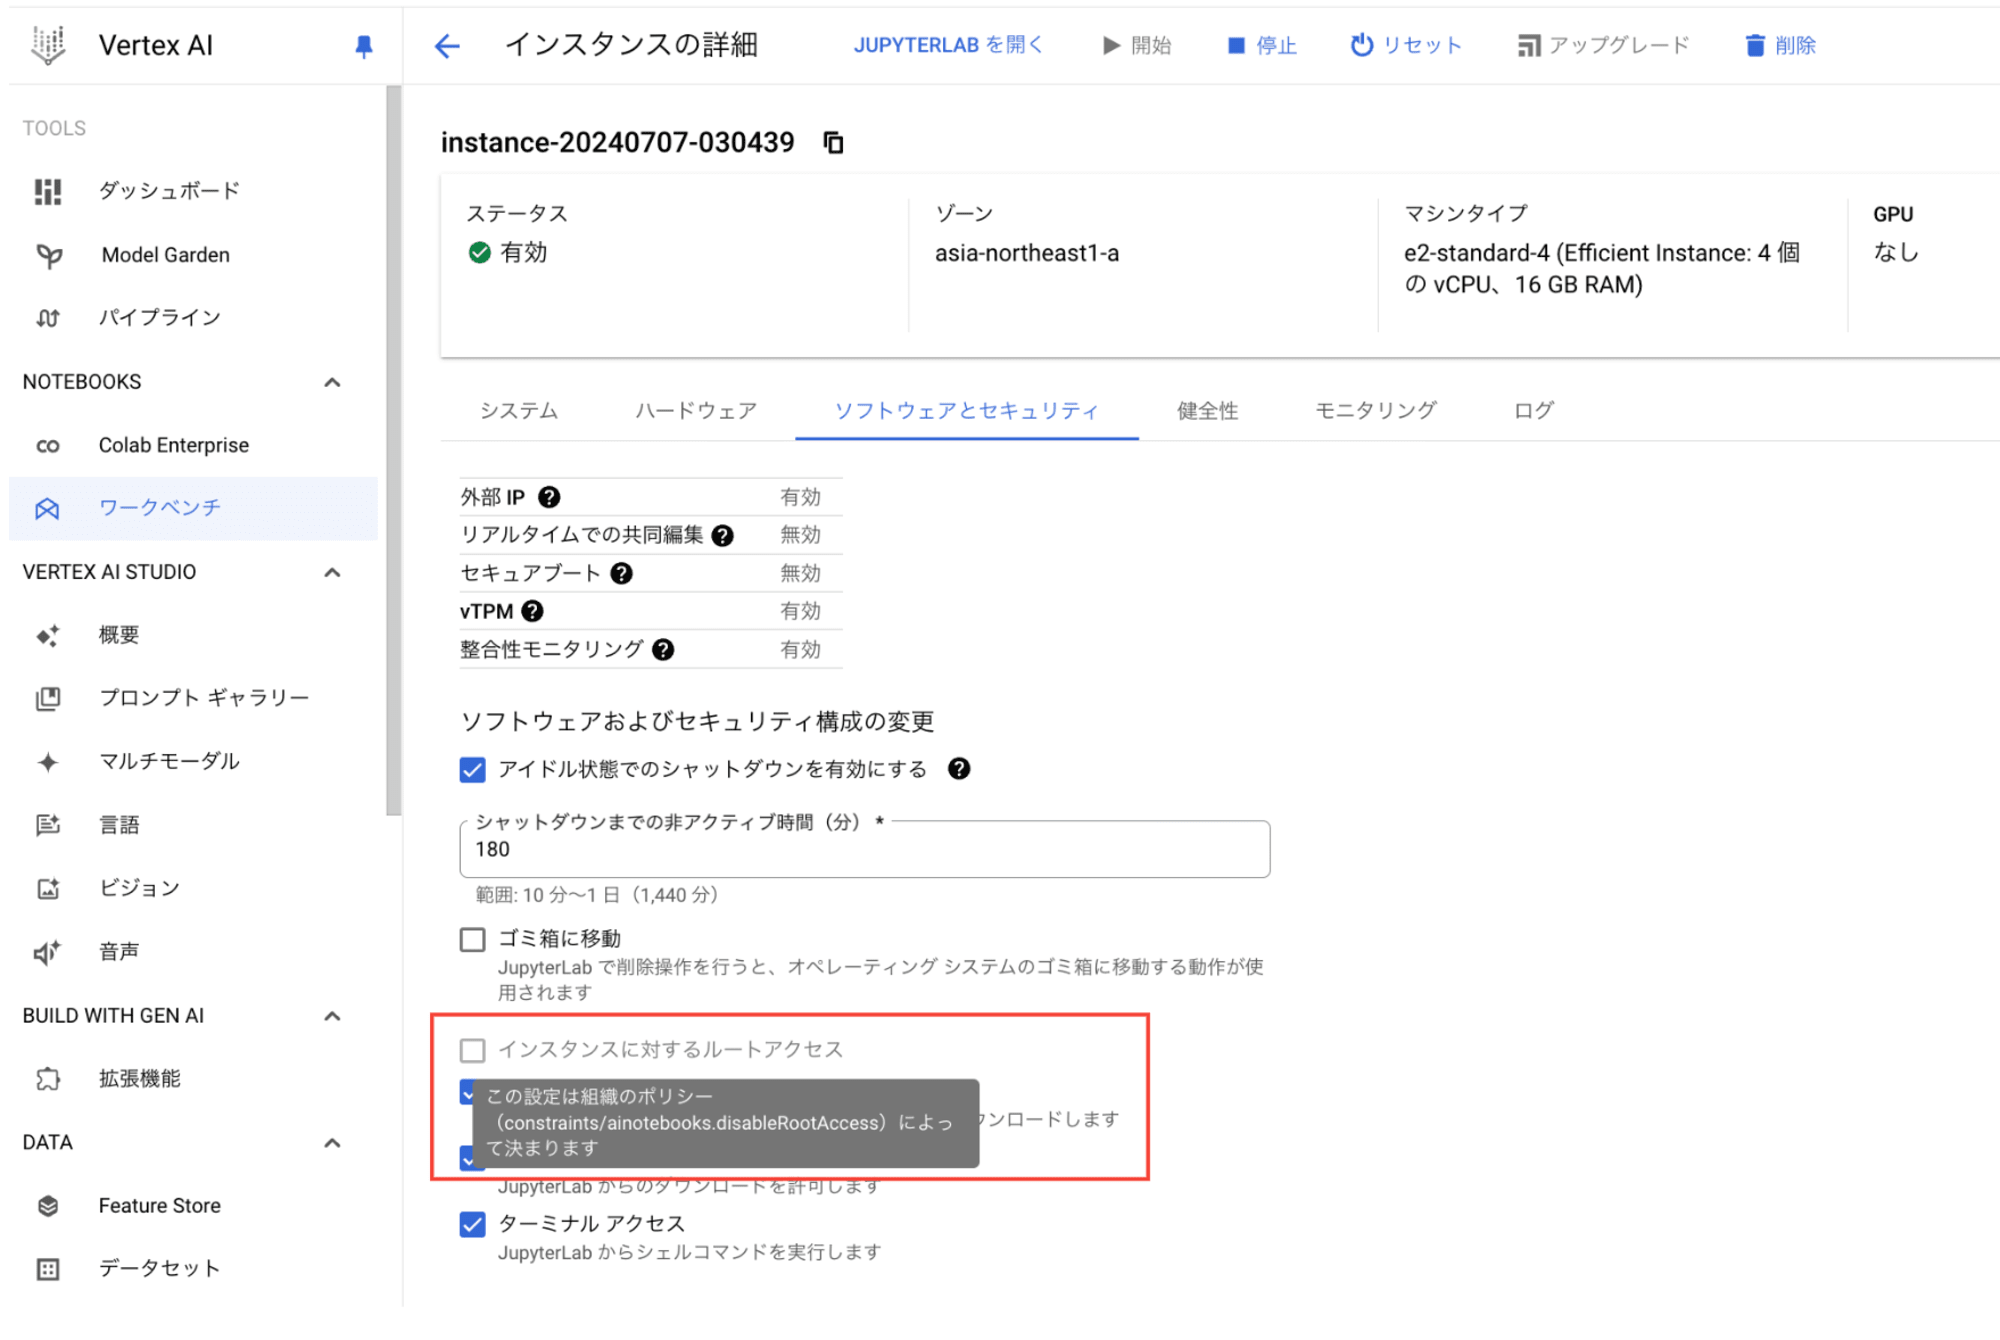Switch to the ハードウェア tab

(696, 411)
